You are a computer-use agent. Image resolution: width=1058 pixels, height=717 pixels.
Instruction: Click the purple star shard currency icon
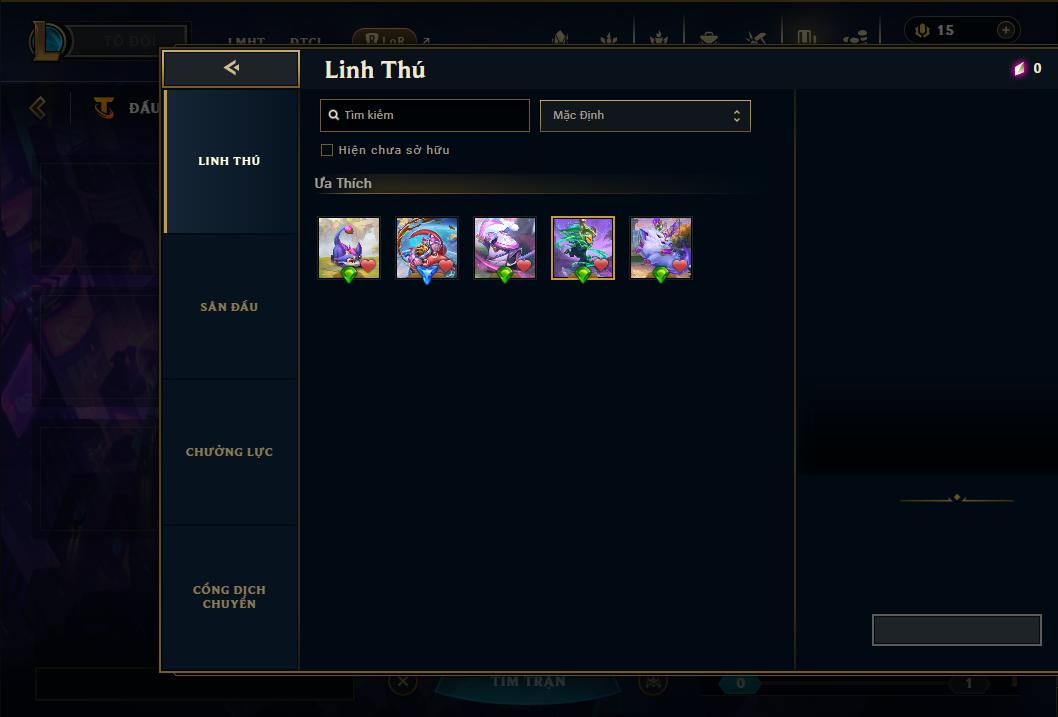click(1020, 68)
